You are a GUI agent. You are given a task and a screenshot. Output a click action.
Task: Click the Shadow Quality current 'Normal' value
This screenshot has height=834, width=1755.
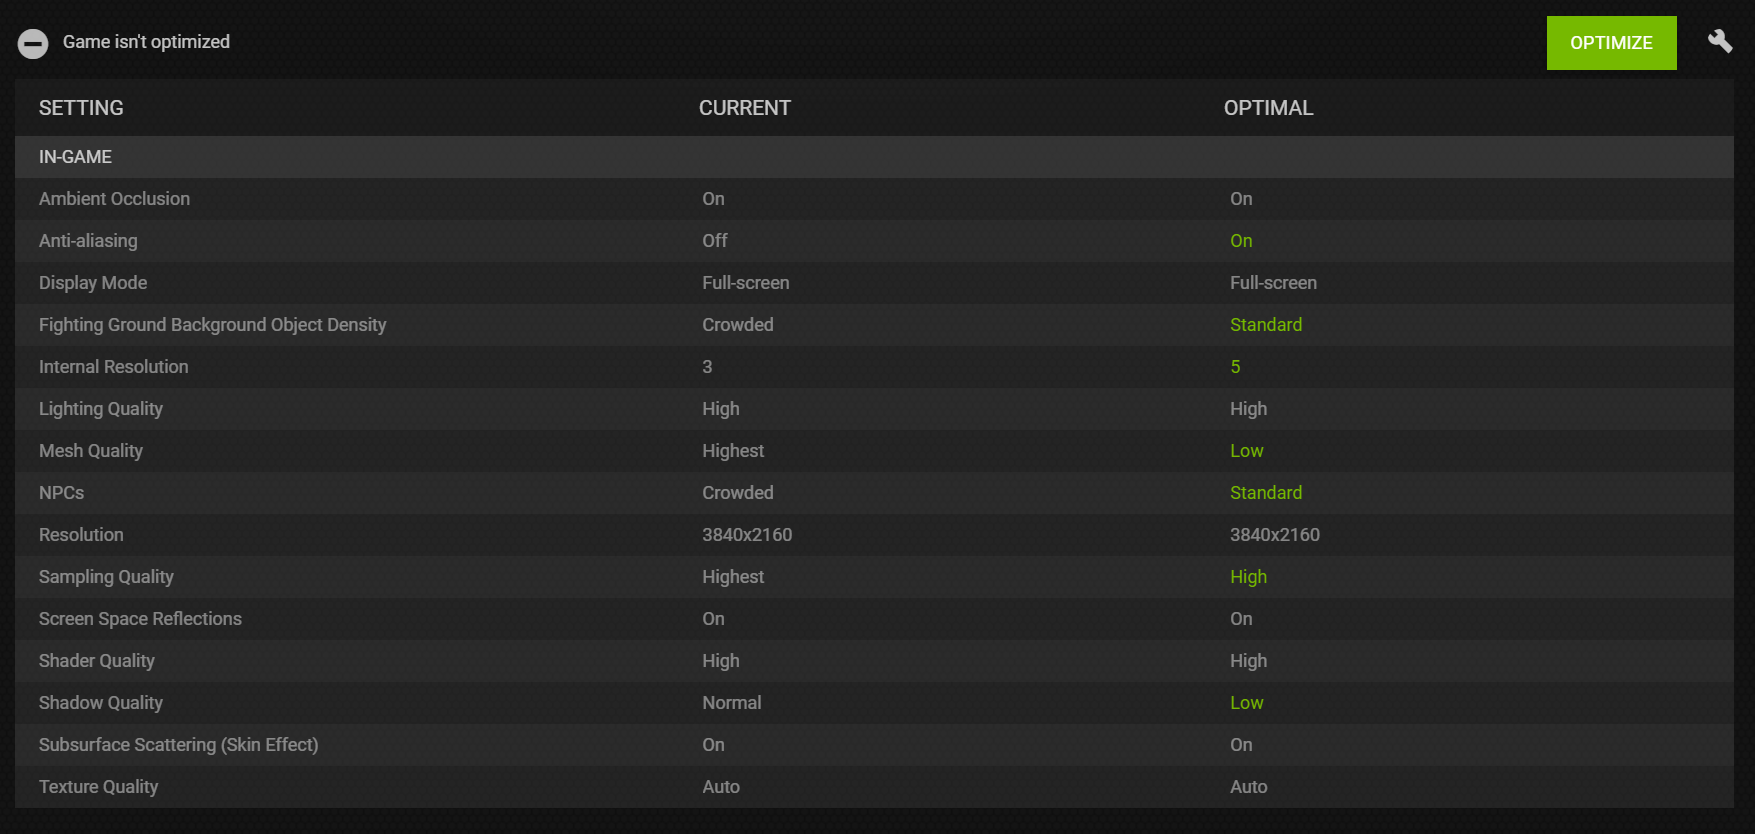point(731,703)
